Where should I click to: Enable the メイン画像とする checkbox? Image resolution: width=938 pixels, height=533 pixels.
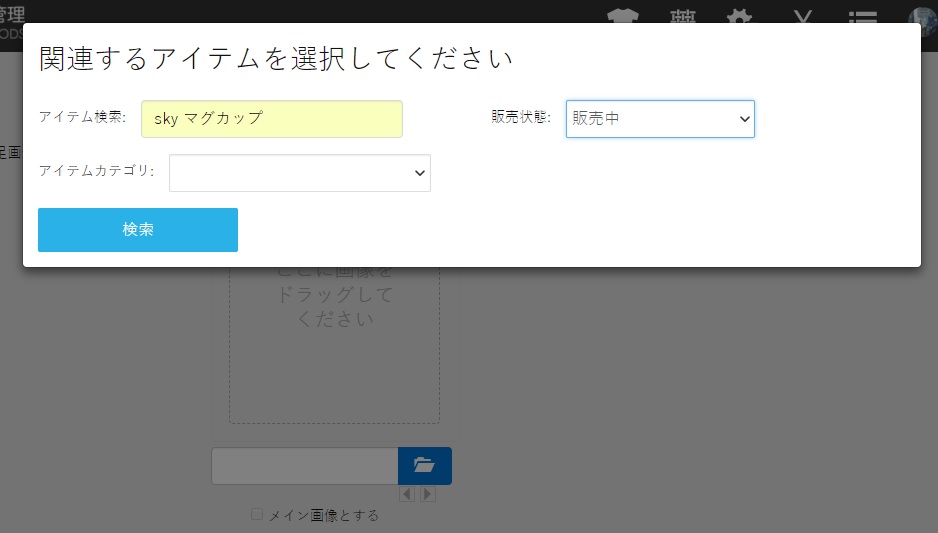click(x=257, y=514)
